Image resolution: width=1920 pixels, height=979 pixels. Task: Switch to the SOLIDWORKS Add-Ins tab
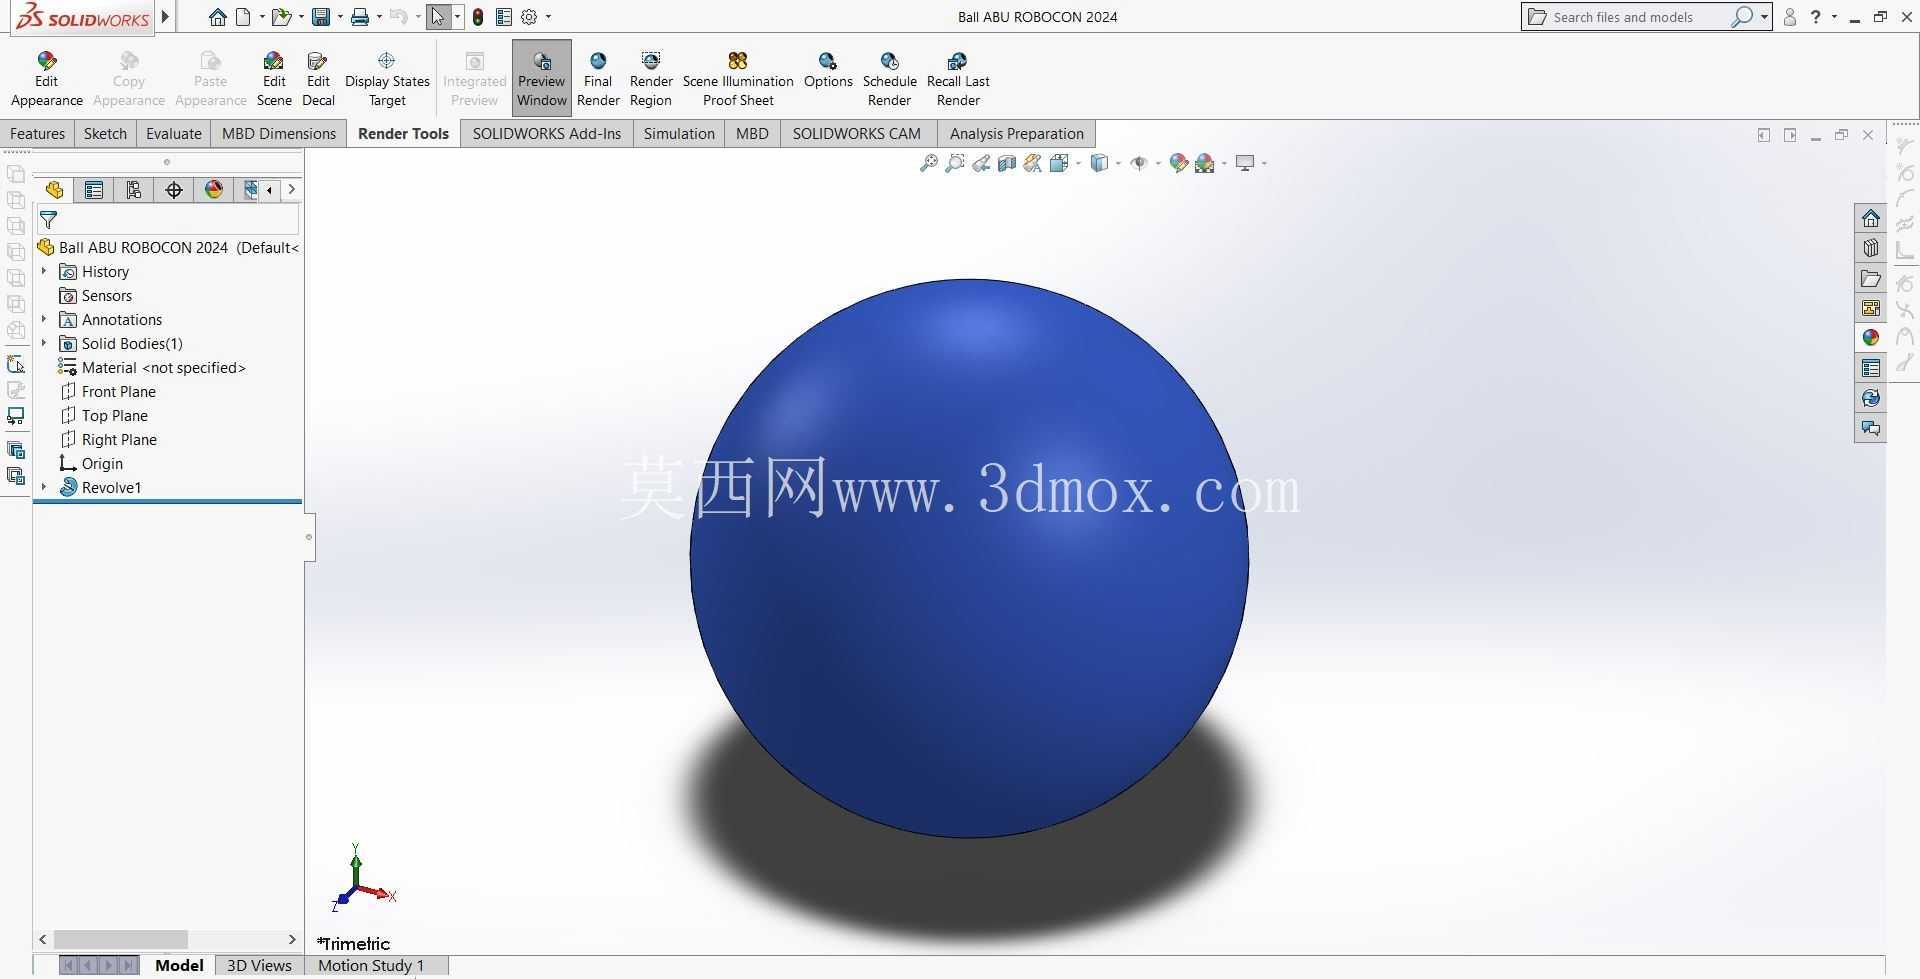[x=546, y=134]
